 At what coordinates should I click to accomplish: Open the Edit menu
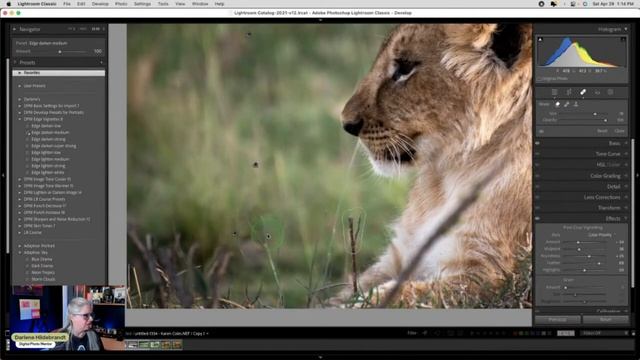(81, 4)
